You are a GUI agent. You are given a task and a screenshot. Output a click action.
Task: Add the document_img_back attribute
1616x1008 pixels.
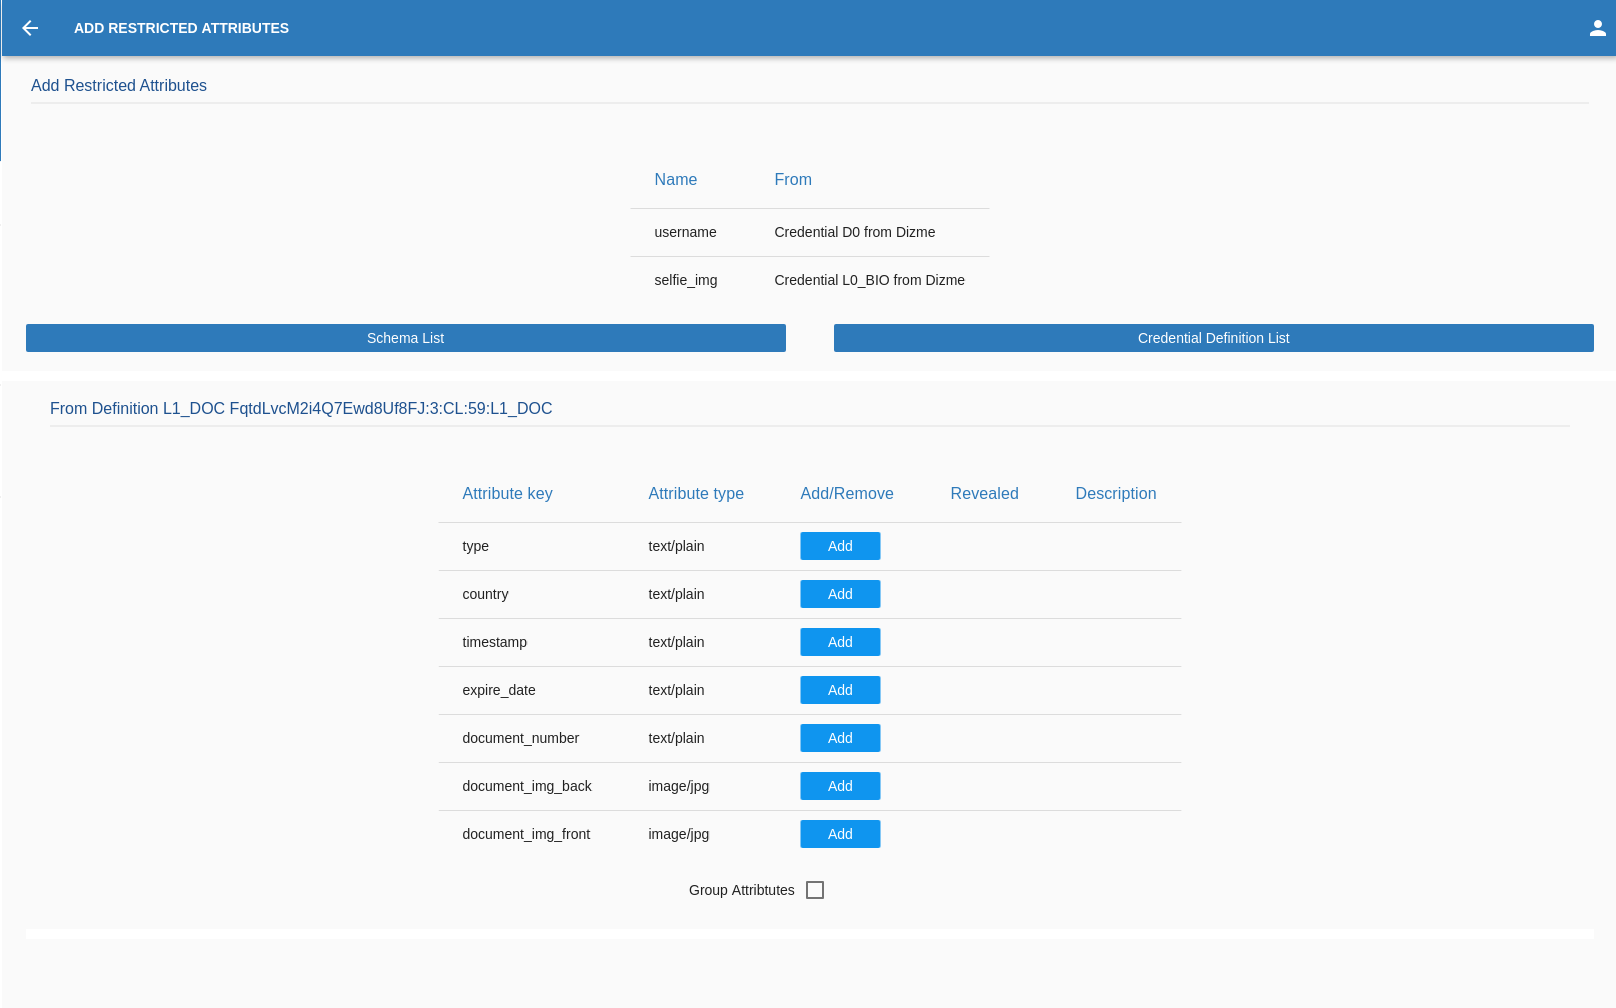point(840,786)
